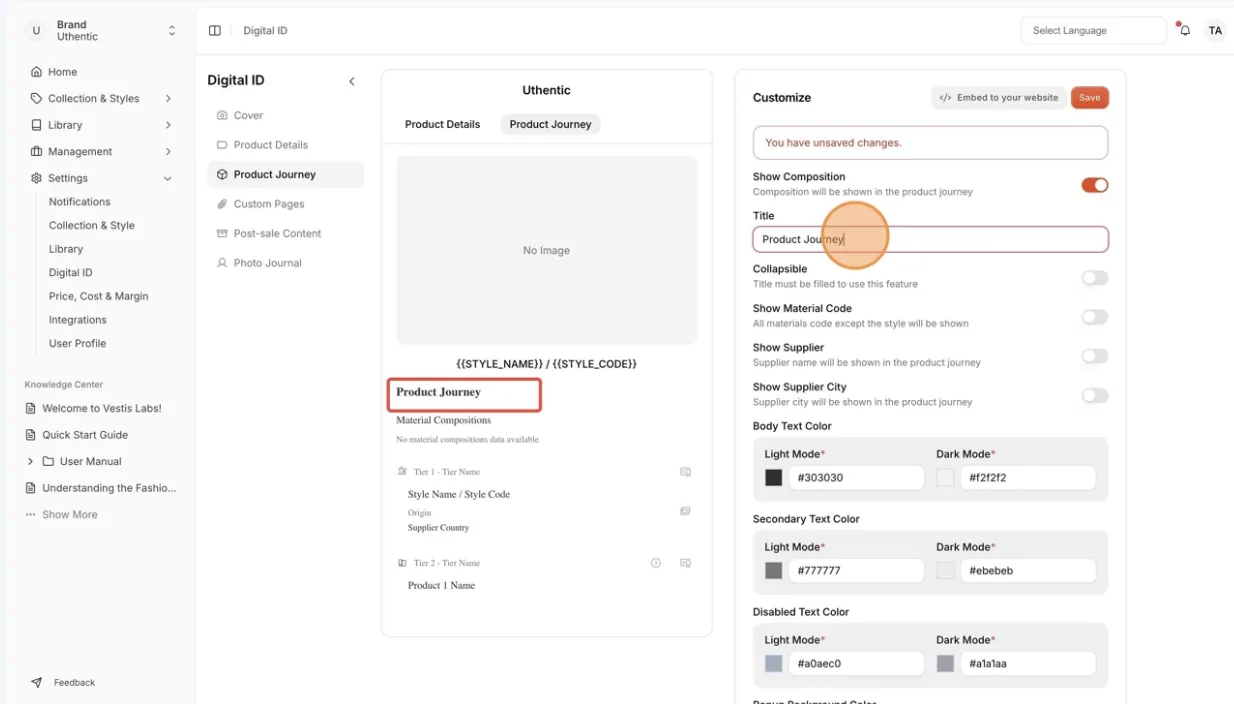This screenshot has width=1234, height=704.
Task: Click the Digital ID breadcrumb
Action: (x=265, y=31)
